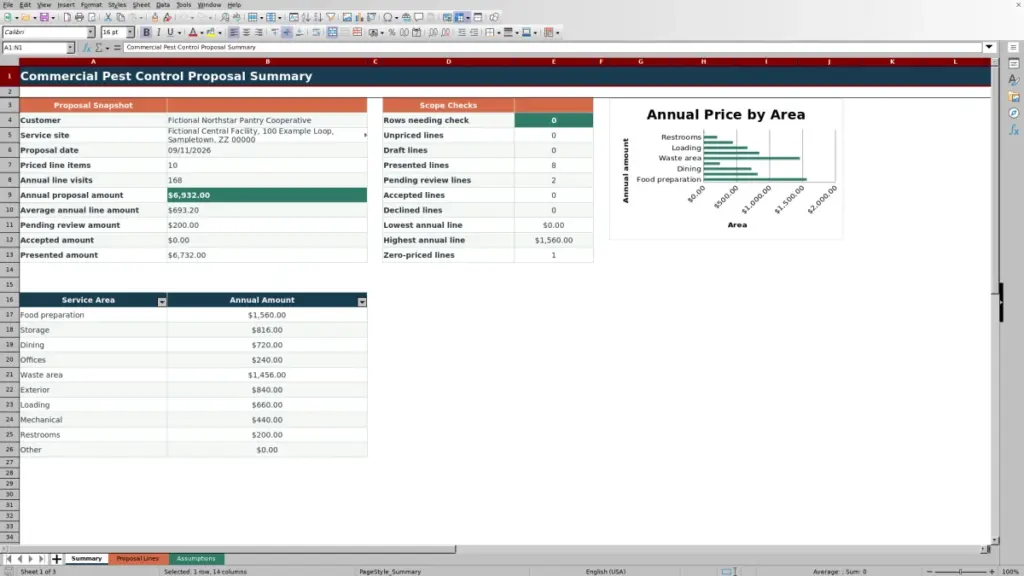This screenshot has width=1024, height=576.
Task: Add a new sheet with plus button
Action: [56, 558]
